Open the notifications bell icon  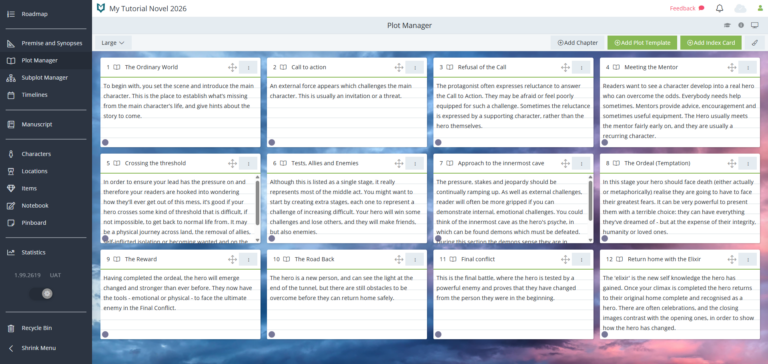(720, 8)
